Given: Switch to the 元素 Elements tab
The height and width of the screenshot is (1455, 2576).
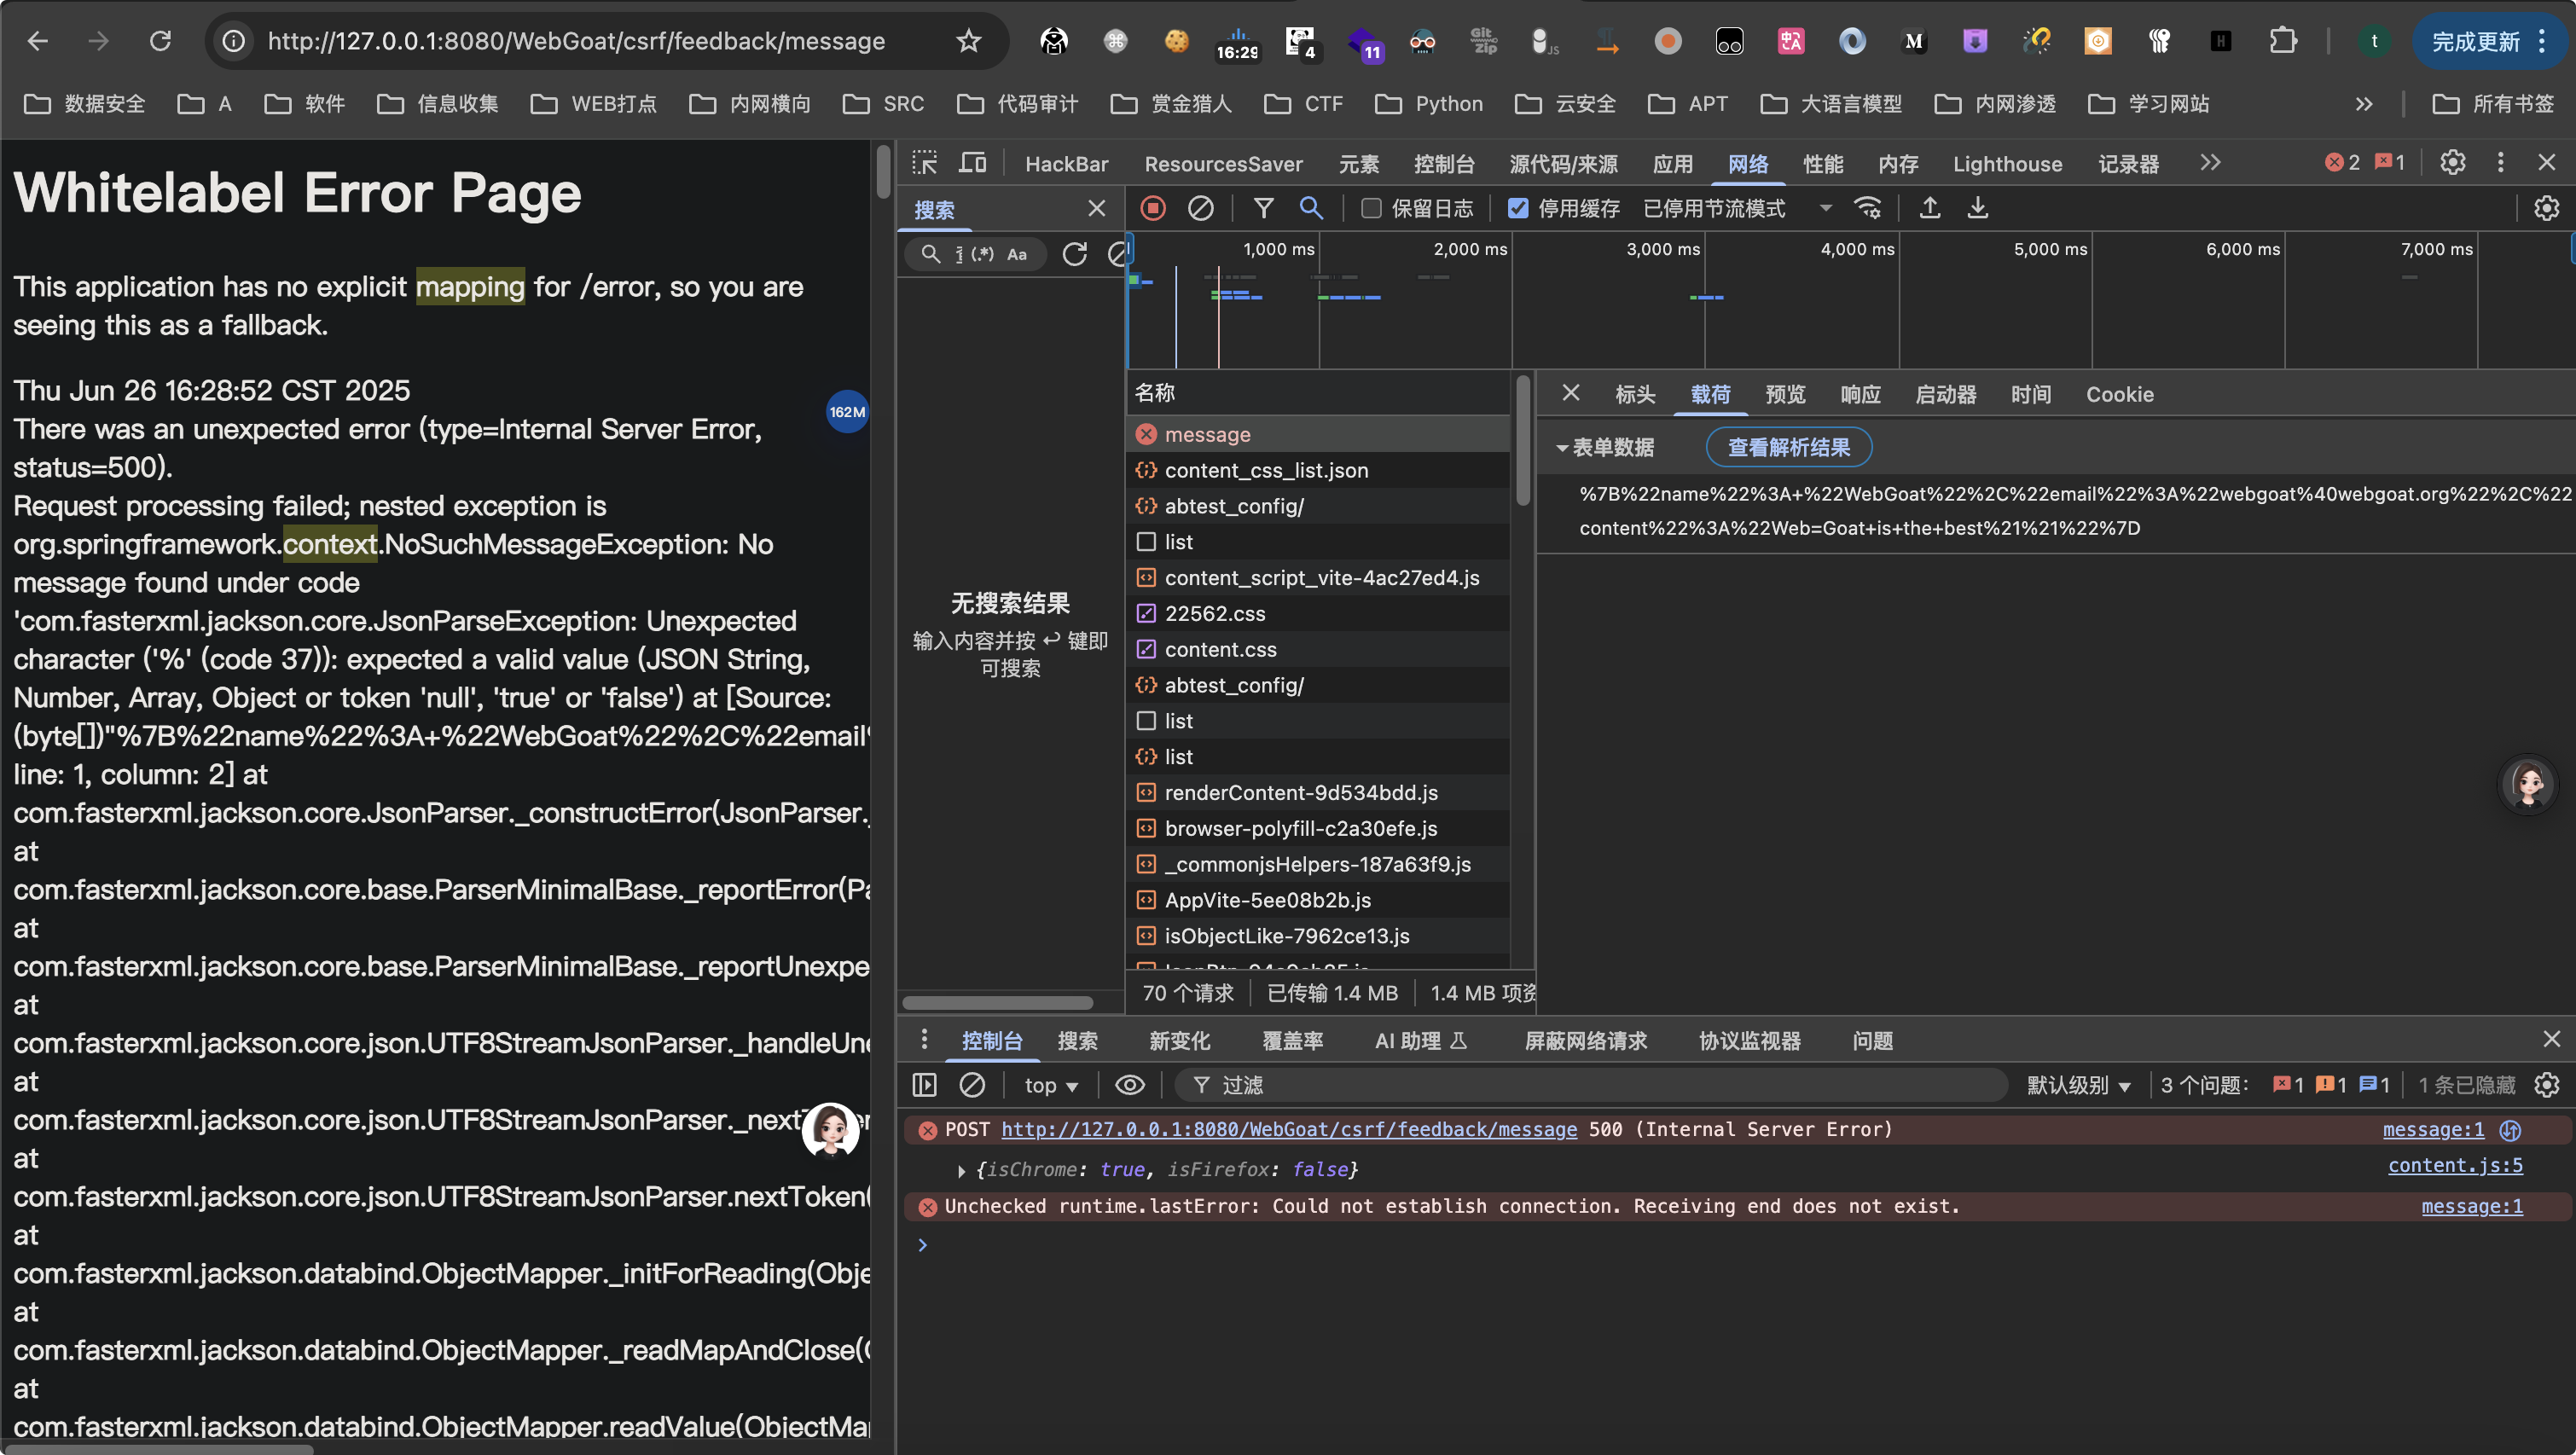Looking at the screenshot, I should pos(1358,163).
